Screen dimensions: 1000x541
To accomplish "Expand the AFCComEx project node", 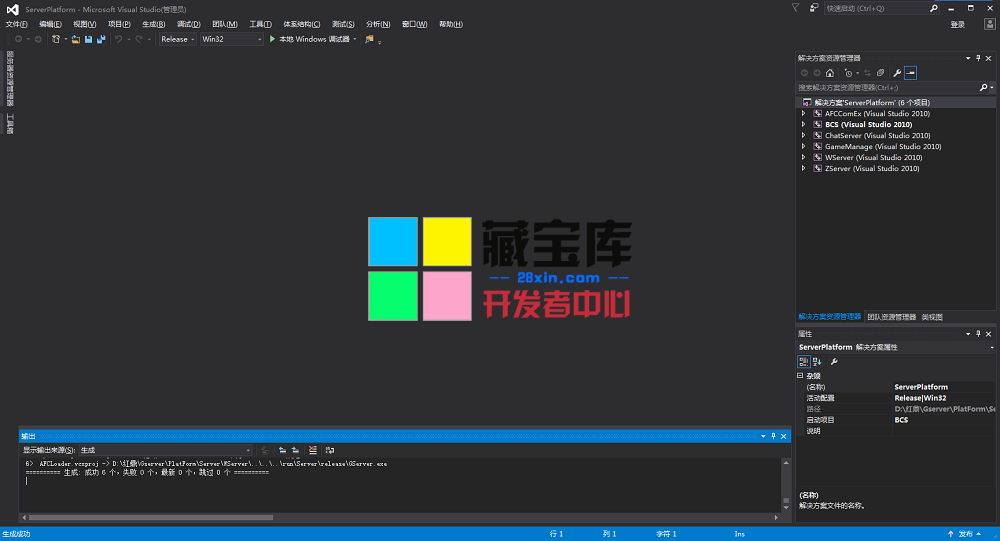I will [803, 114].
